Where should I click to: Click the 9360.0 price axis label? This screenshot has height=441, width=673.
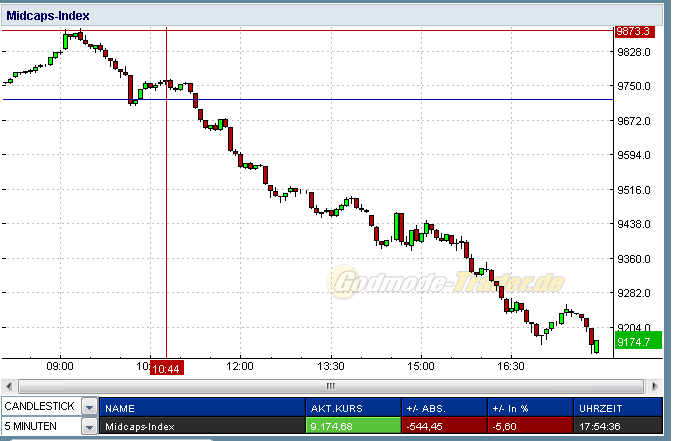click(x=634, y=259)
